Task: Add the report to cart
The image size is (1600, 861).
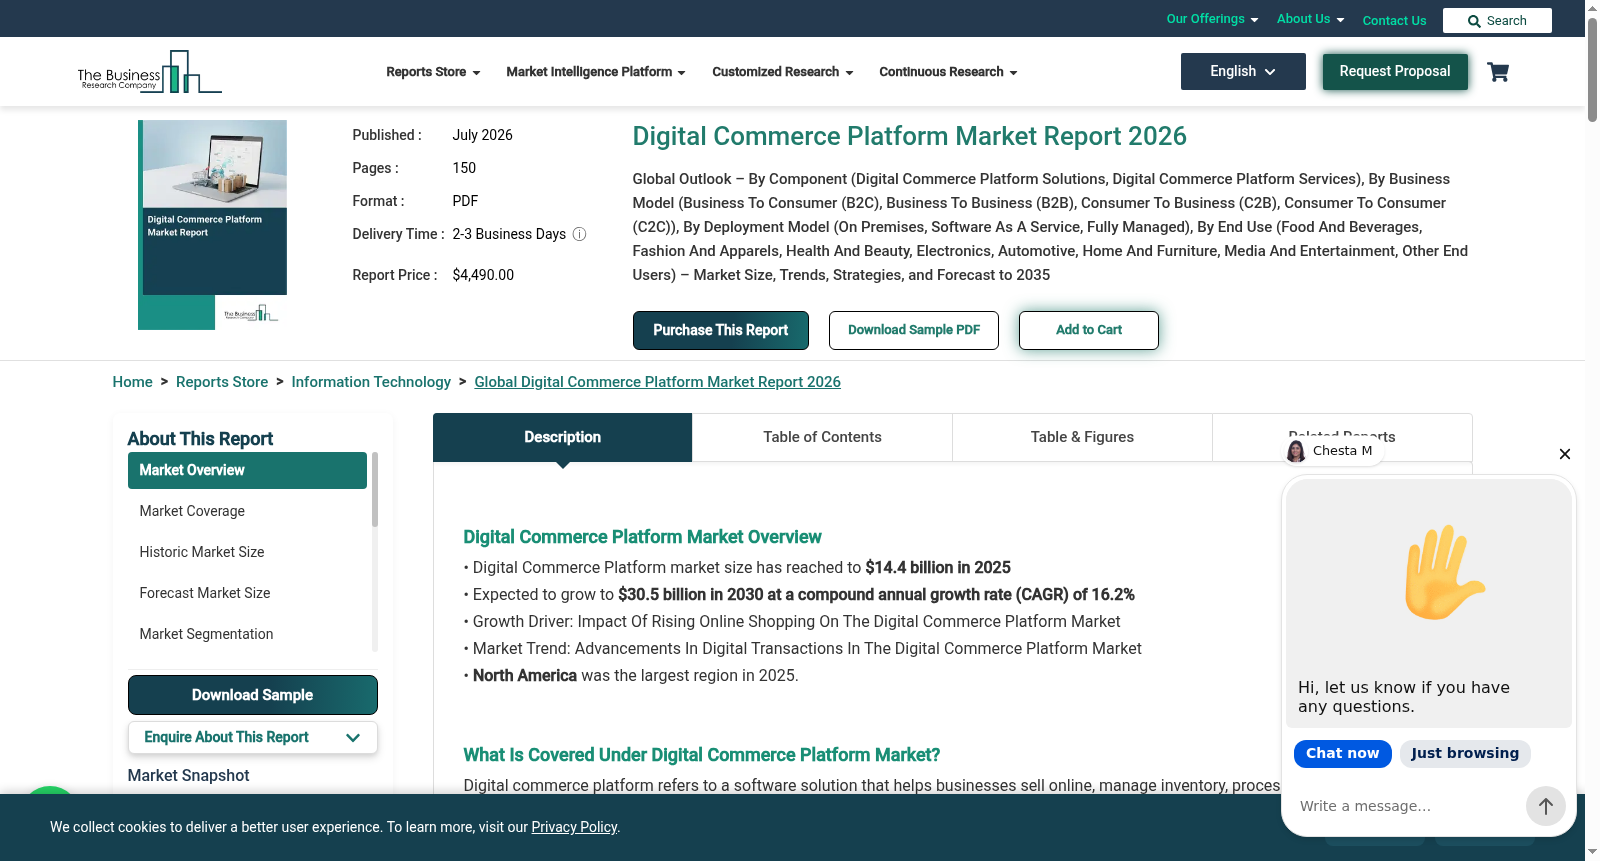Action: (x=1089, y=330)
